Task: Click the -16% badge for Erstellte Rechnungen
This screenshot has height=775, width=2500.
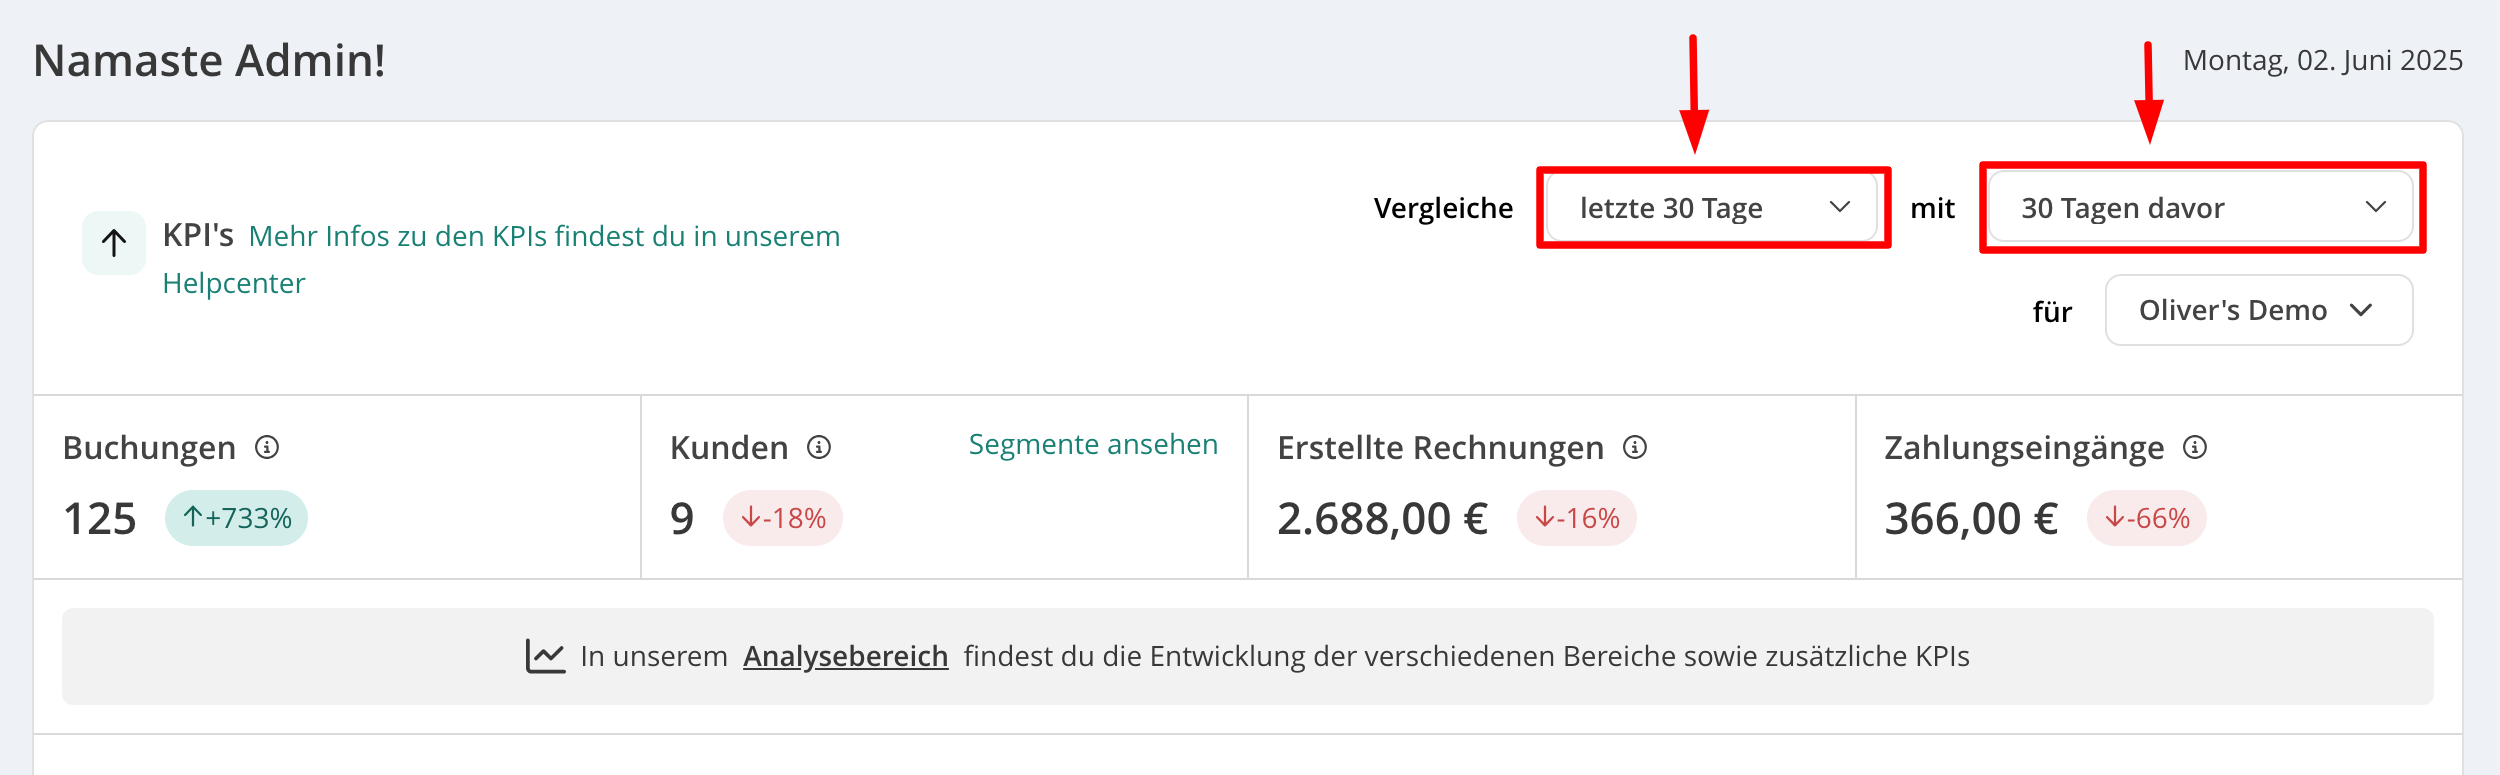Action: [x=1577, y=518]
